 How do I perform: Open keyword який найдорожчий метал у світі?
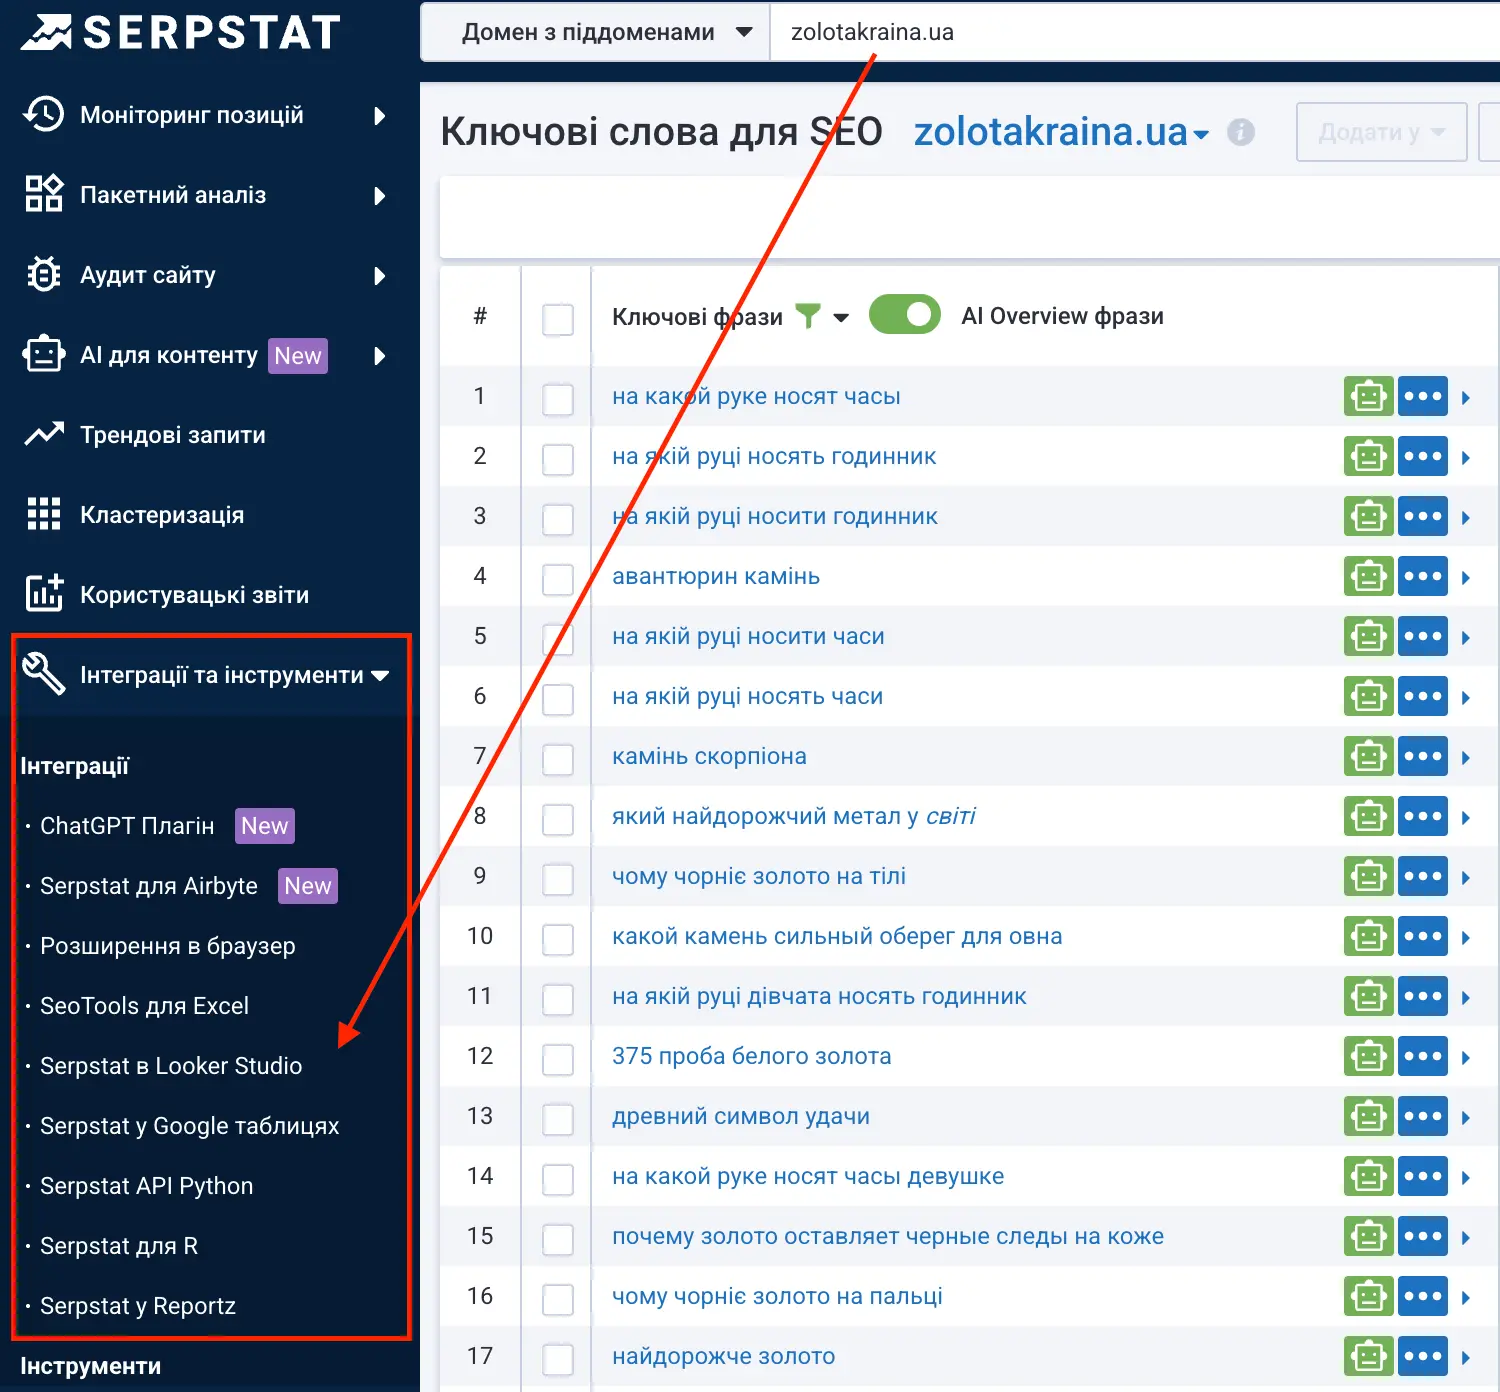click(x=794, y=816)
